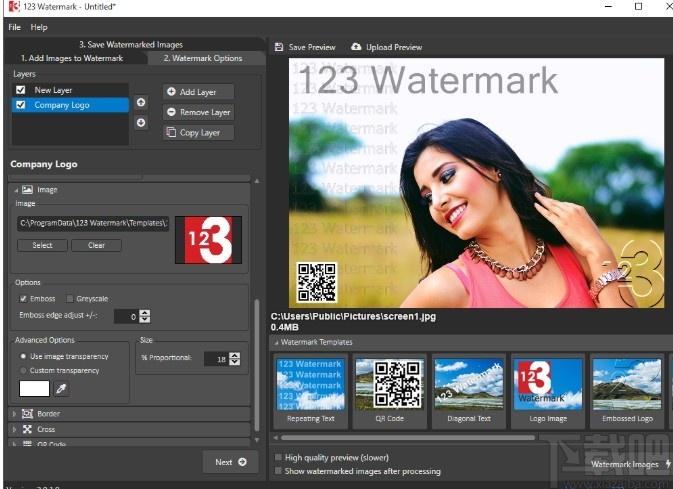Click the Border section icon

click(x=27, y=413)
